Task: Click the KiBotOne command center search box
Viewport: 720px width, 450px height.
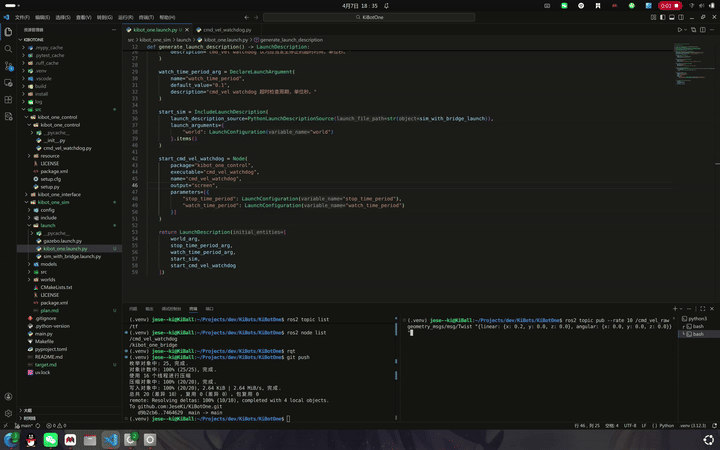Action: 372,17
